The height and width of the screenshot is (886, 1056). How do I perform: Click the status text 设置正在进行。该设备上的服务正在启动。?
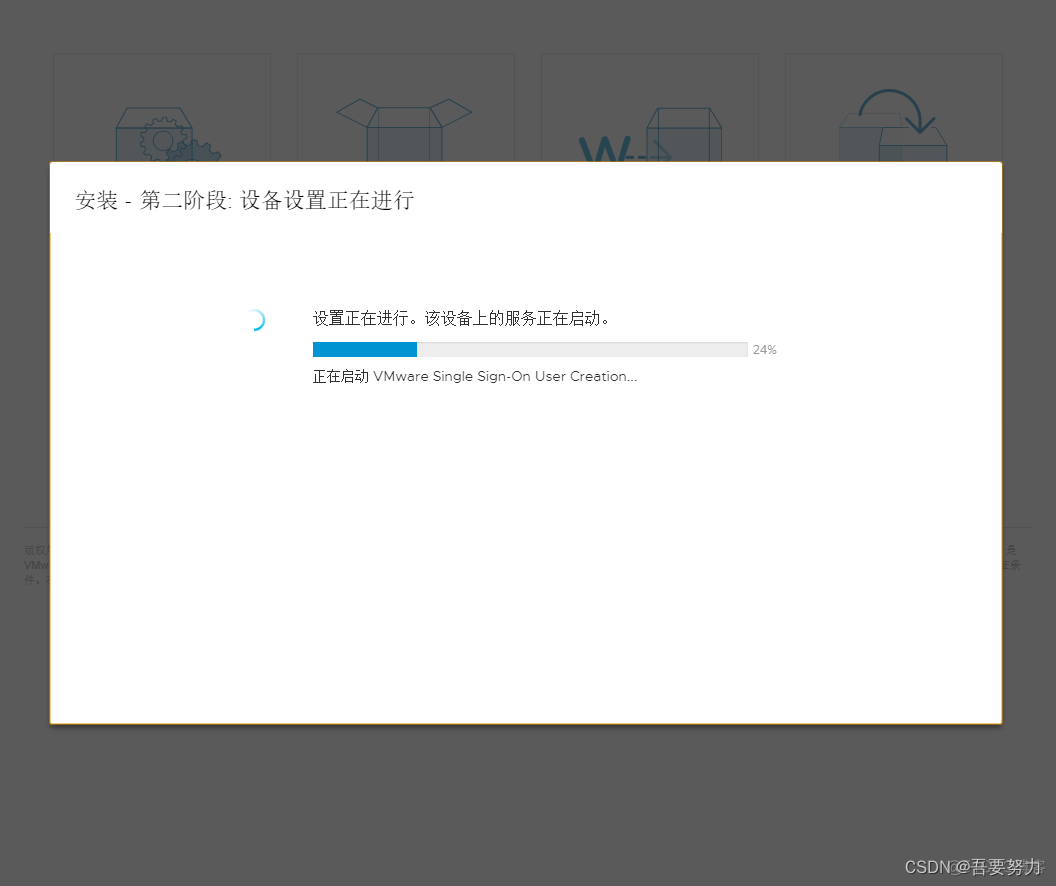coord(461,318)
